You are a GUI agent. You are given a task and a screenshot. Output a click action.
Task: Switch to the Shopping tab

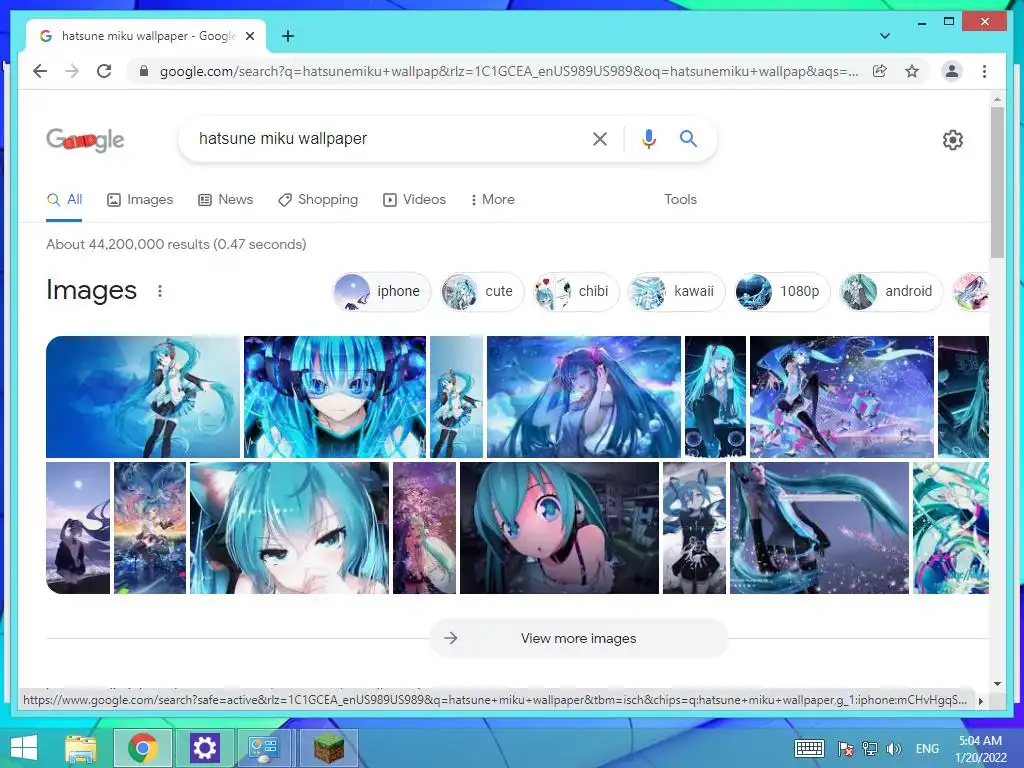(318, 199)
